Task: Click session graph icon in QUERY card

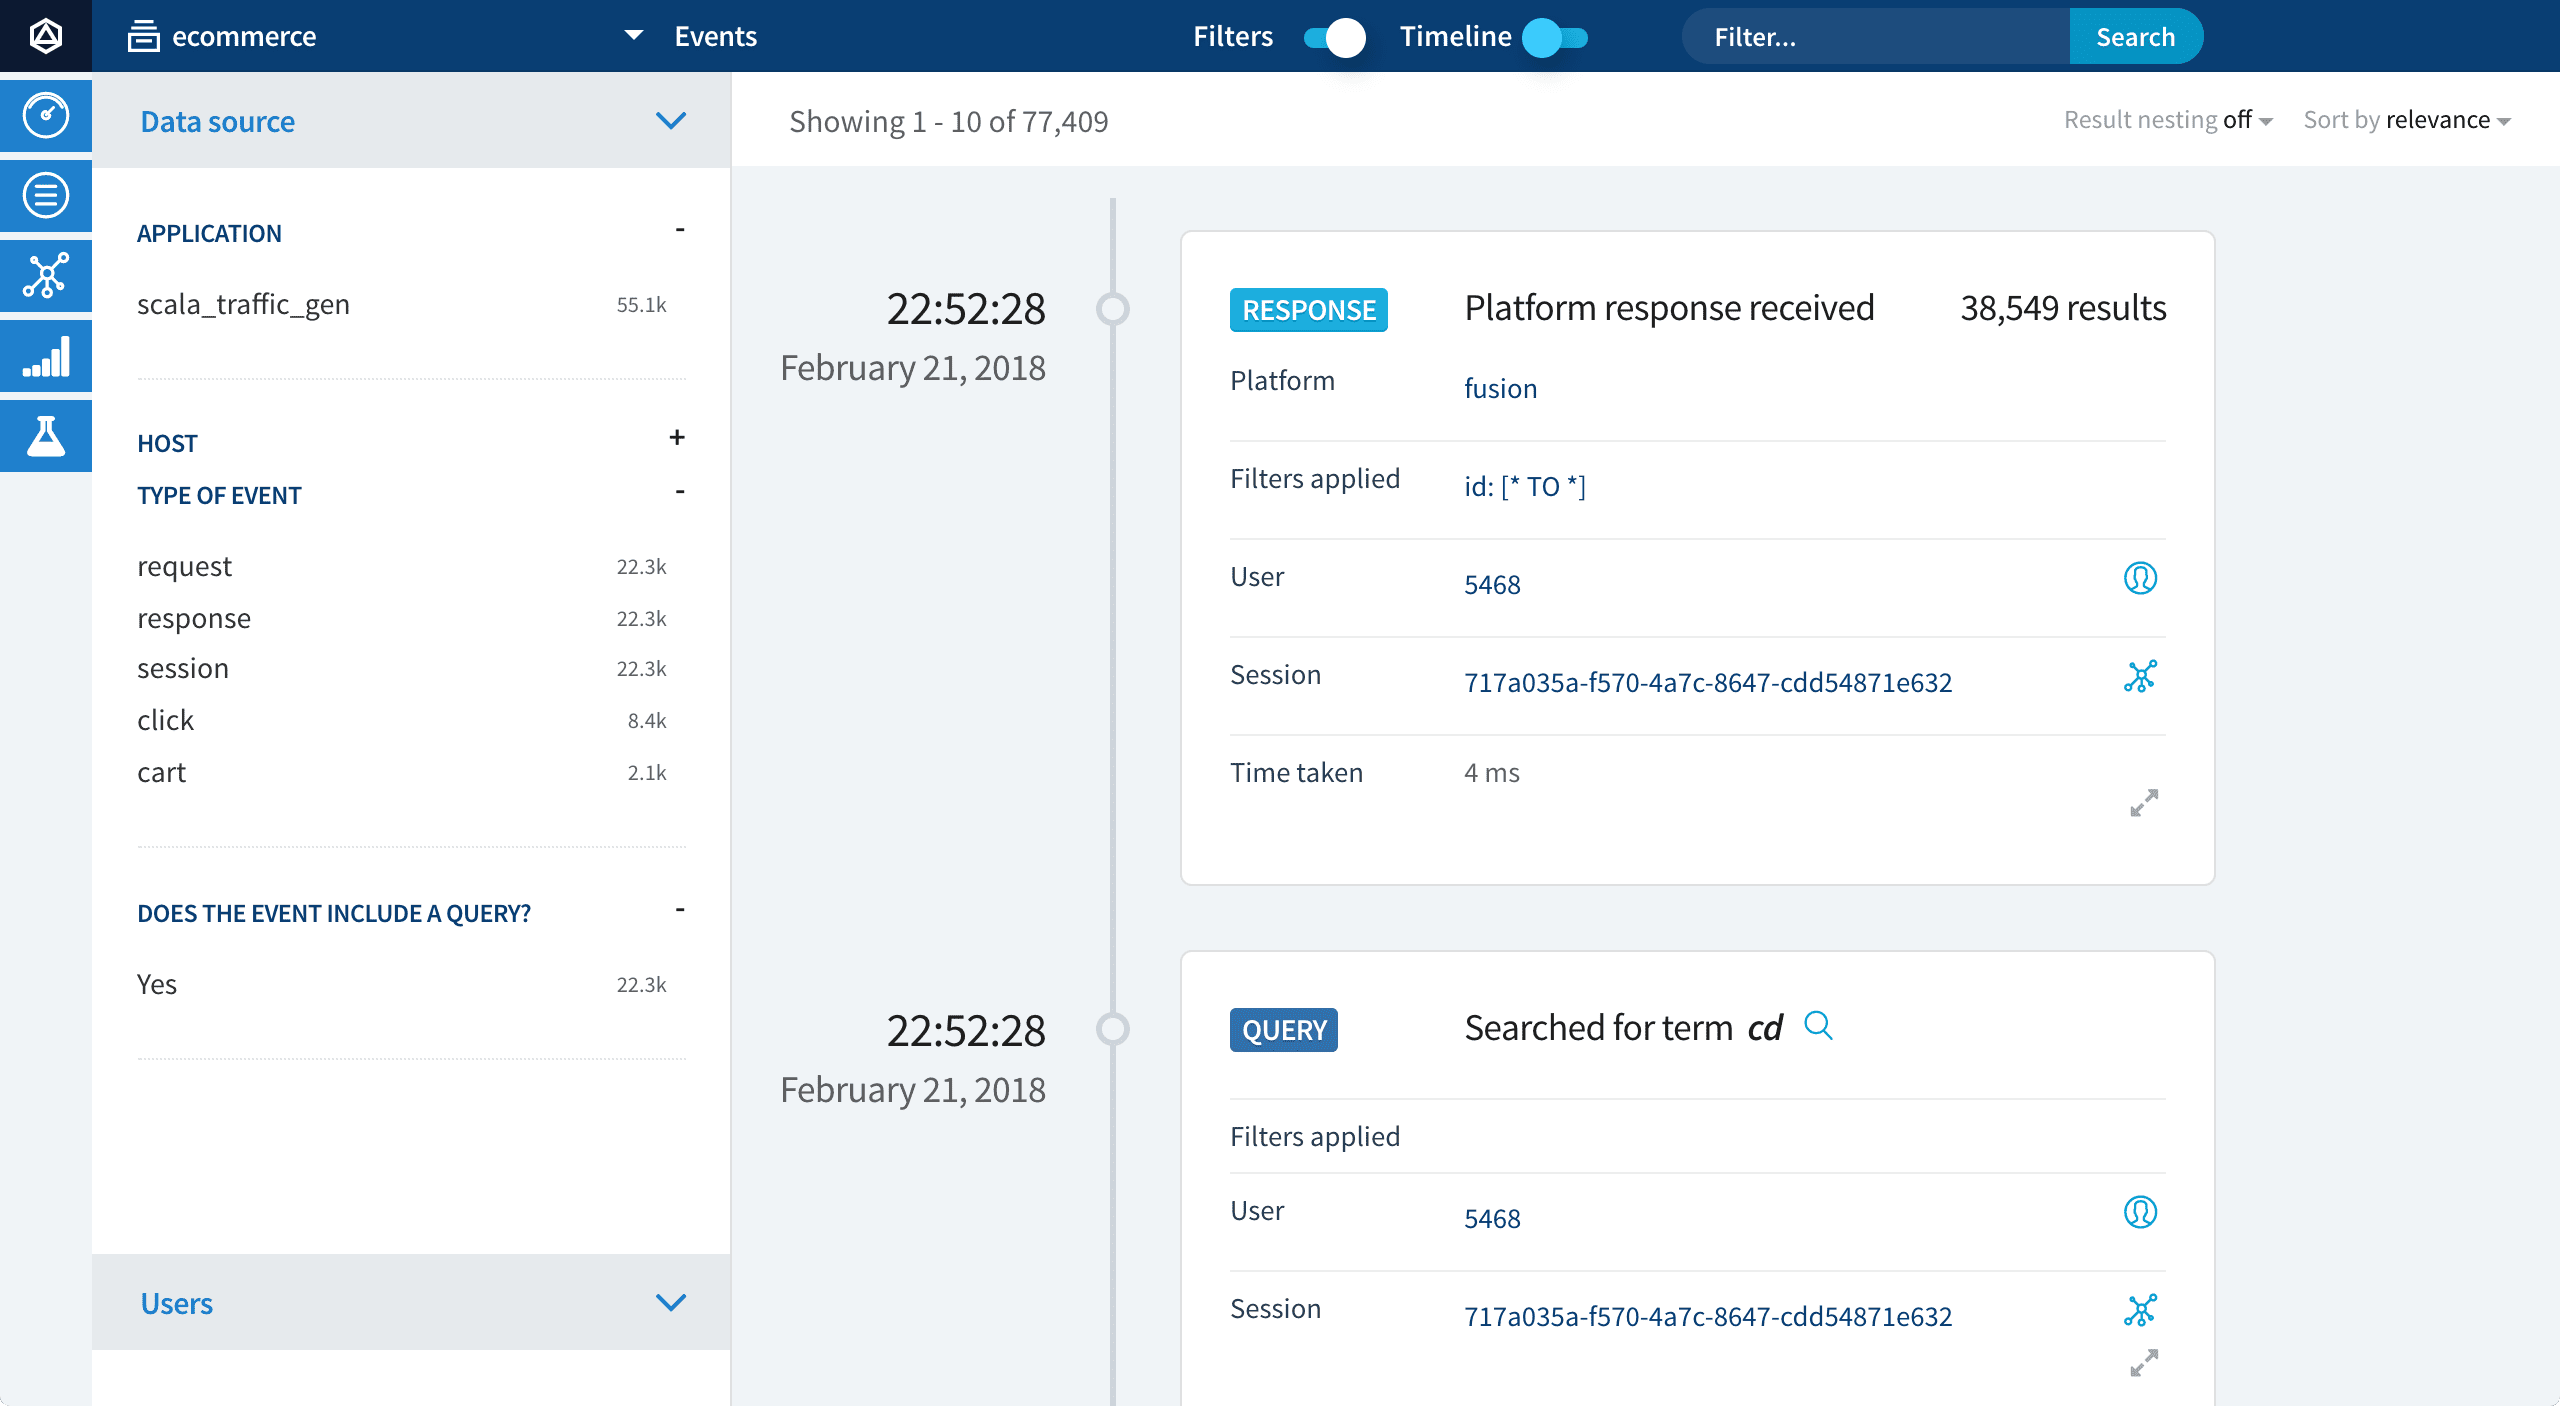Action: [2140, 1310]
